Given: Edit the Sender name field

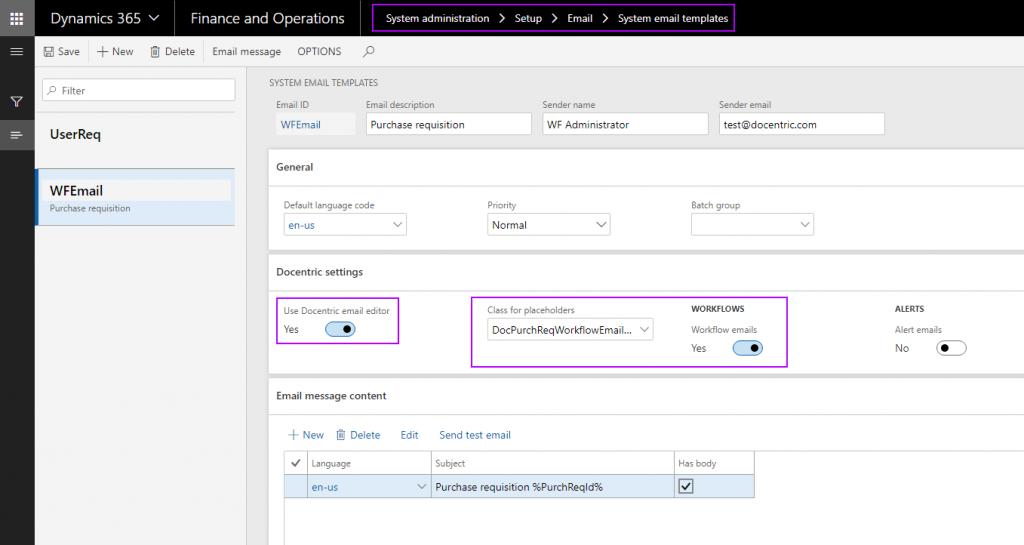Looking at the screenshot, I should [625, 124].
